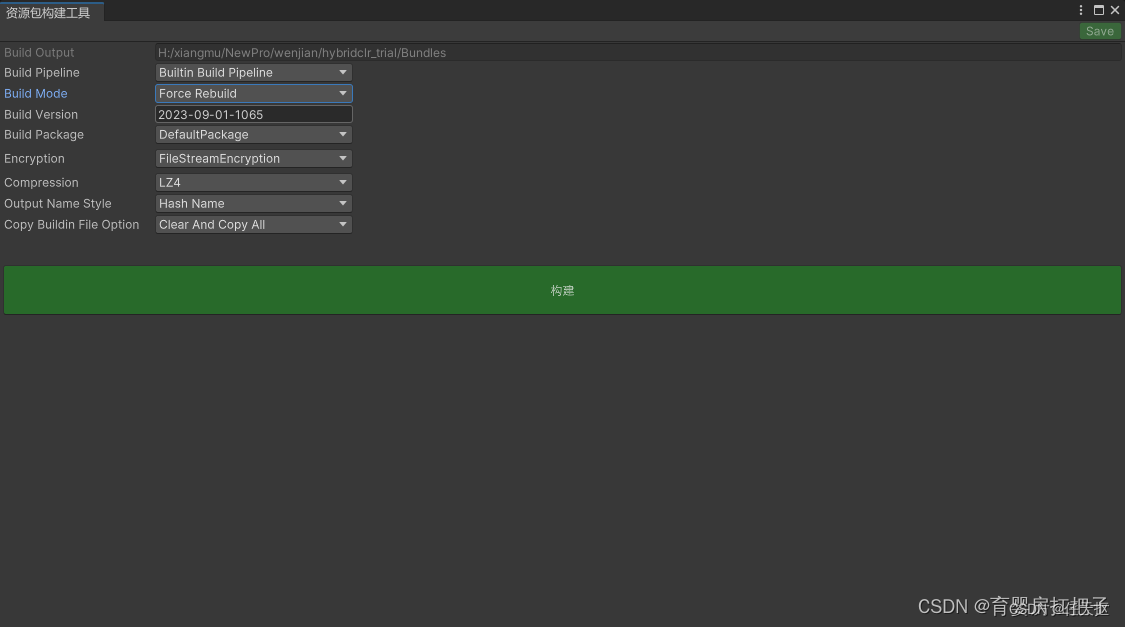Open the Output Name Style dropdown

[253, 203]
